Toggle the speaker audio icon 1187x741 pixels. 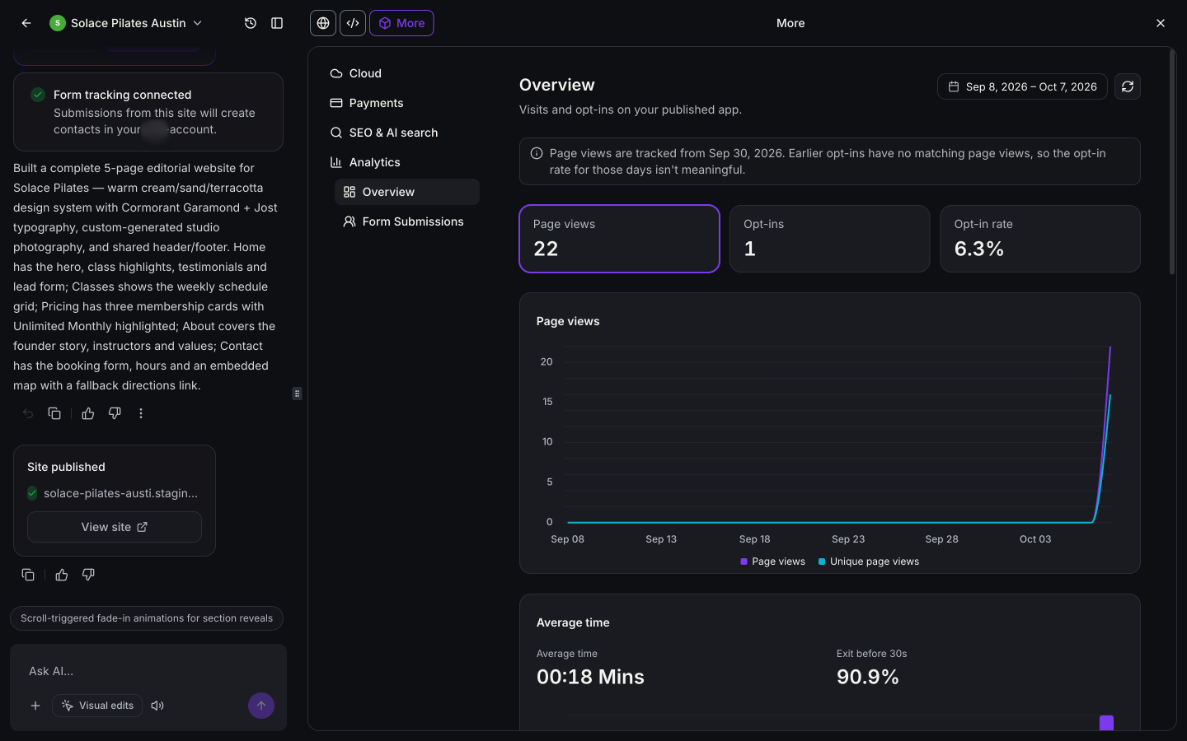click(157, 705)
